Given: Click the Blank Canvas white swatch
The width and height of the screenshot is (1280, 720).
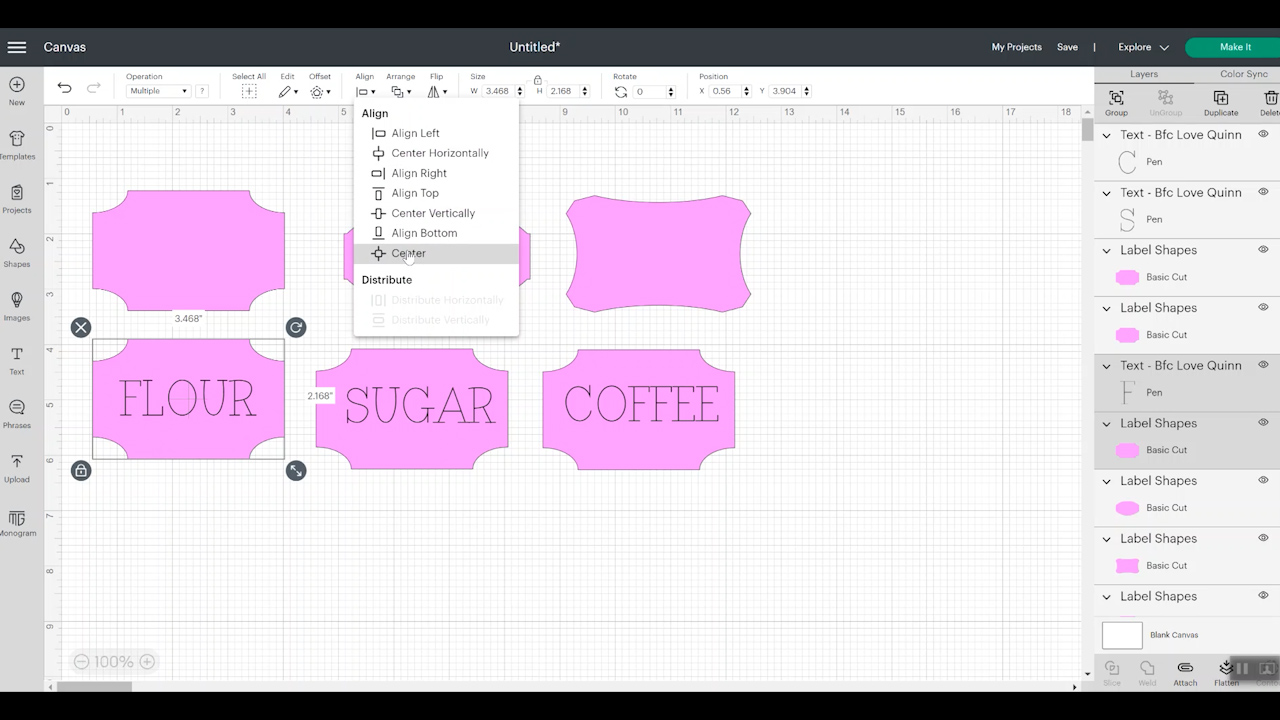Looking at the screenshot, I should pos(1122,635).
